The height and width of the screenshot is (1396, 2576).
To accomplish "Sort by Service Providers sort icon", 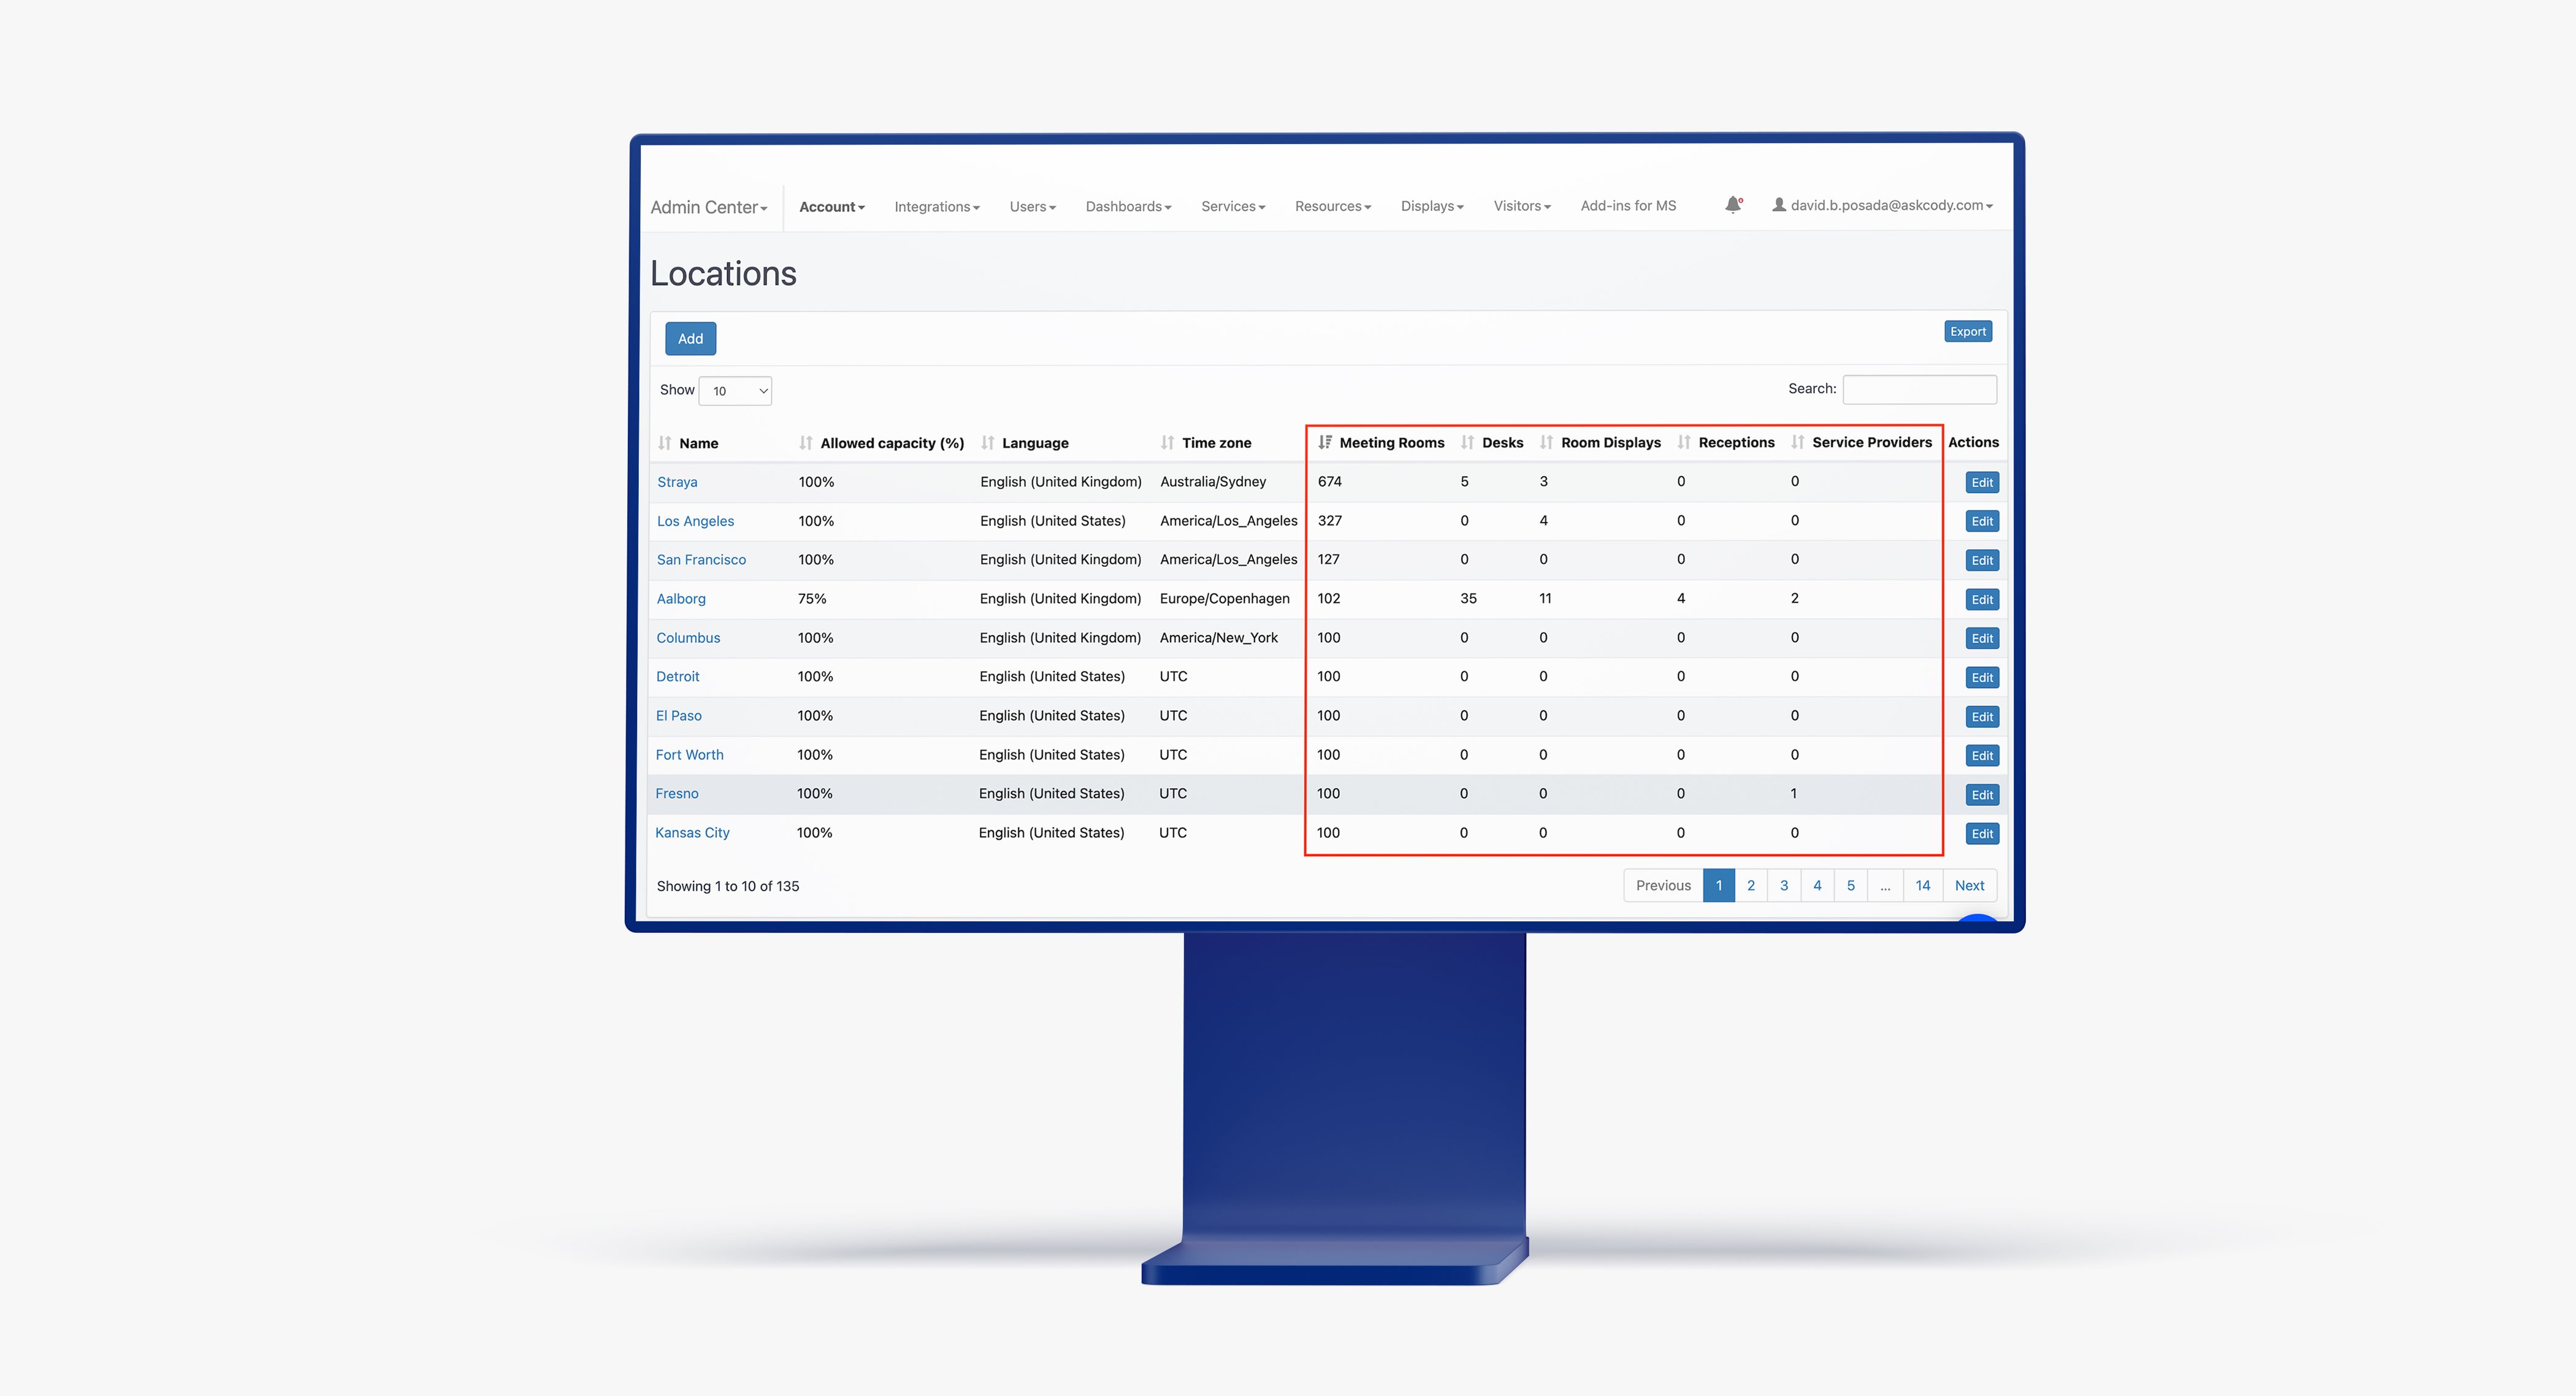I will tap(1798, 442).
